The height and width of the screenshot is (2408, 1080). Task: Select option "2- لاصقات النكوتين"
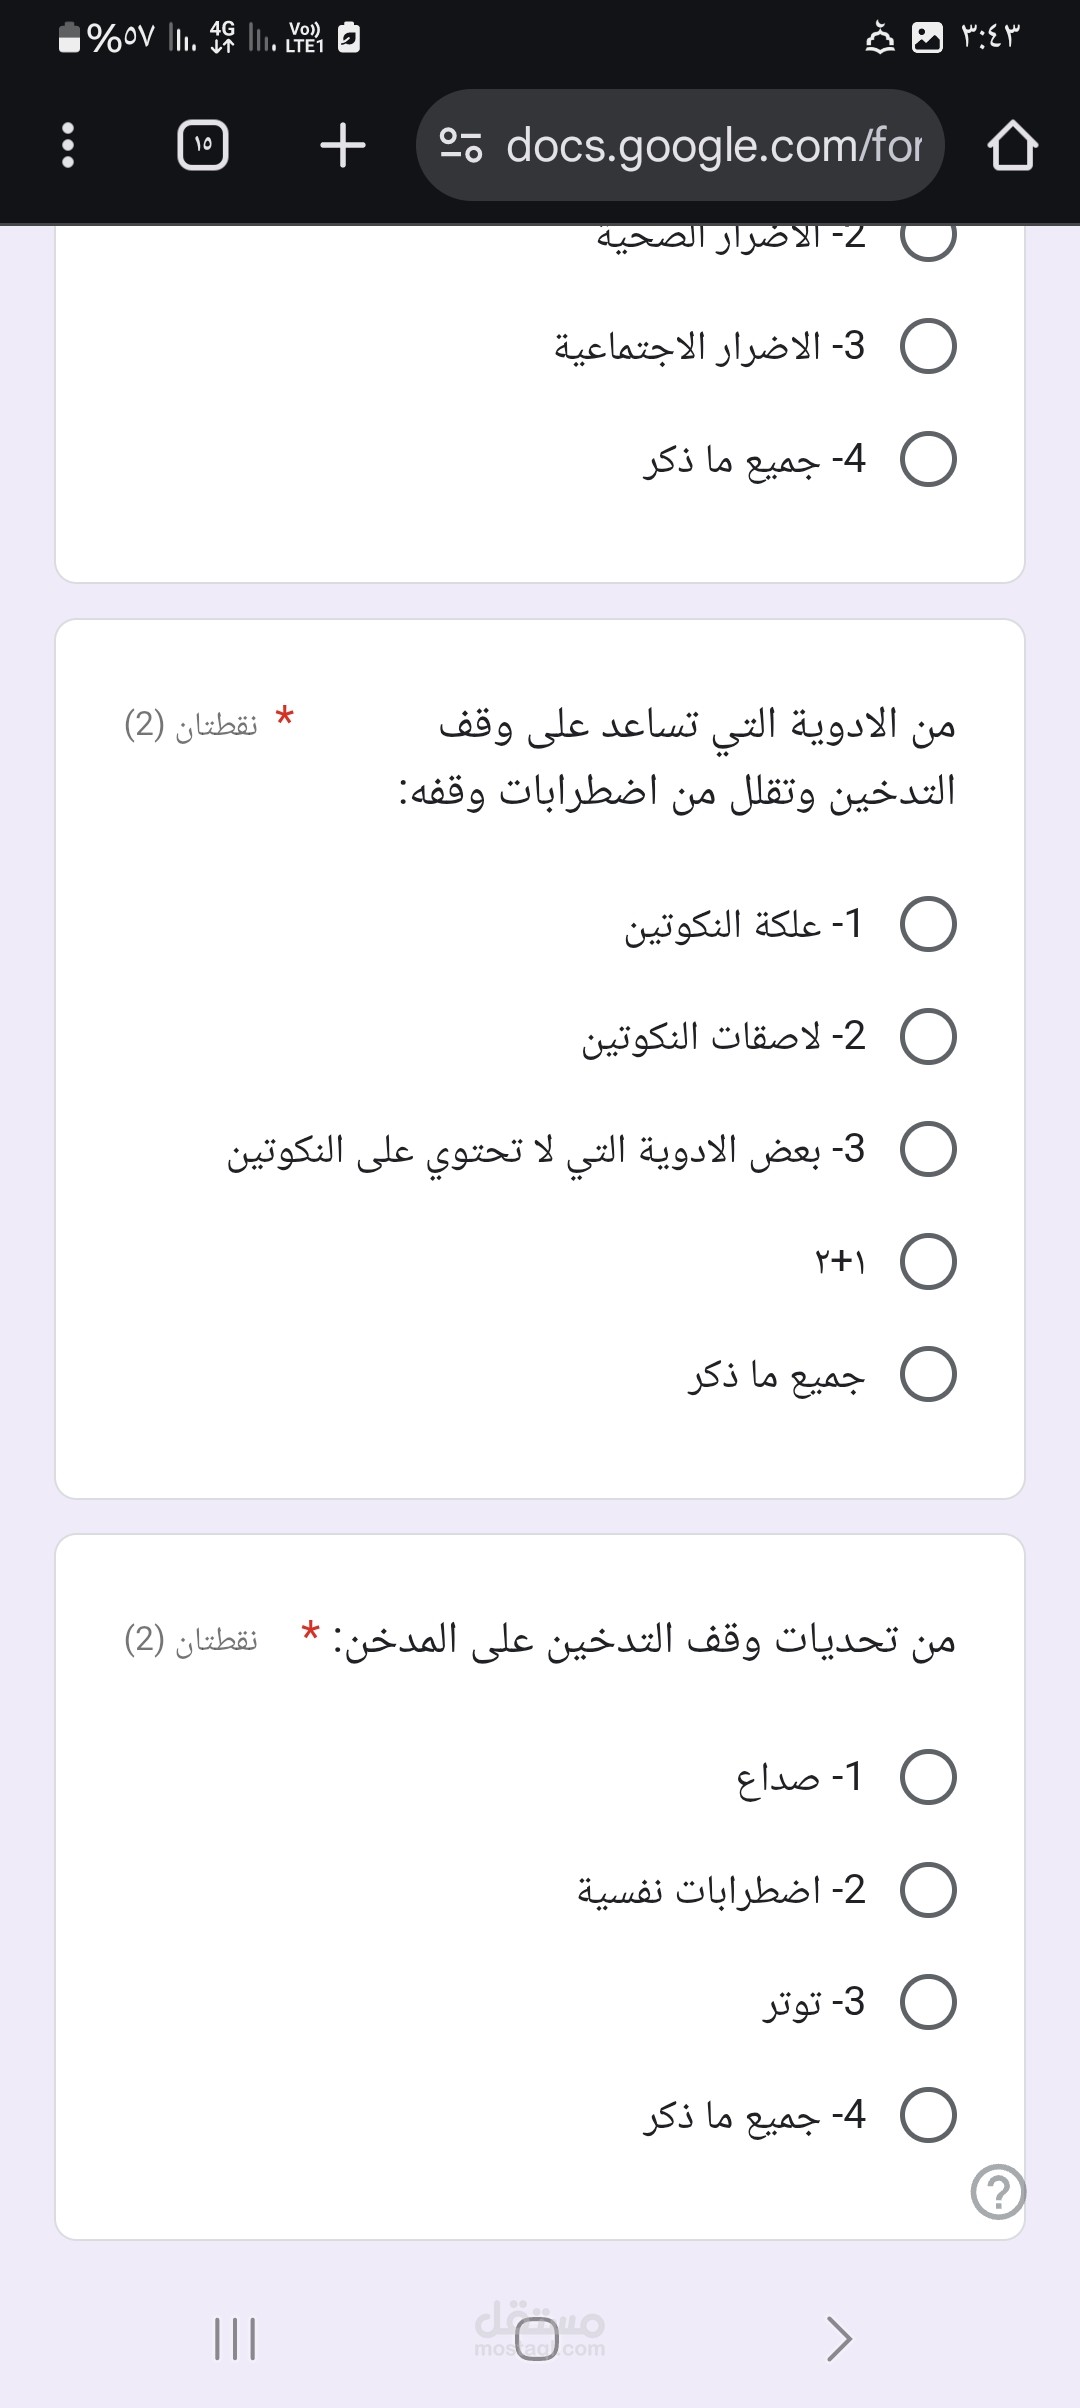928,1037
